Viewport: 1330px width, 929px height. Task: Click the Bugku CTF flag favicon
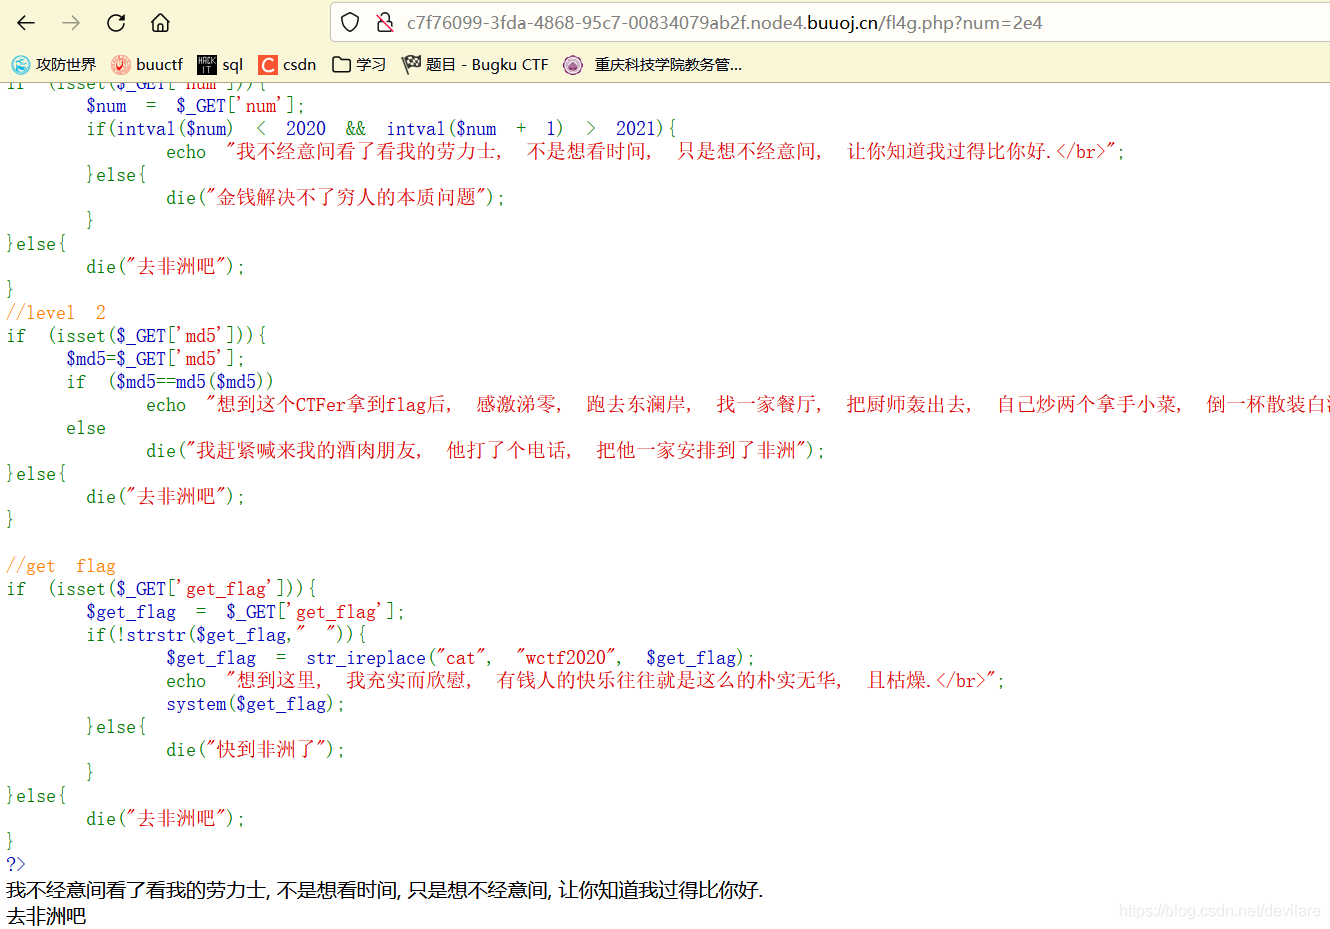411,65
